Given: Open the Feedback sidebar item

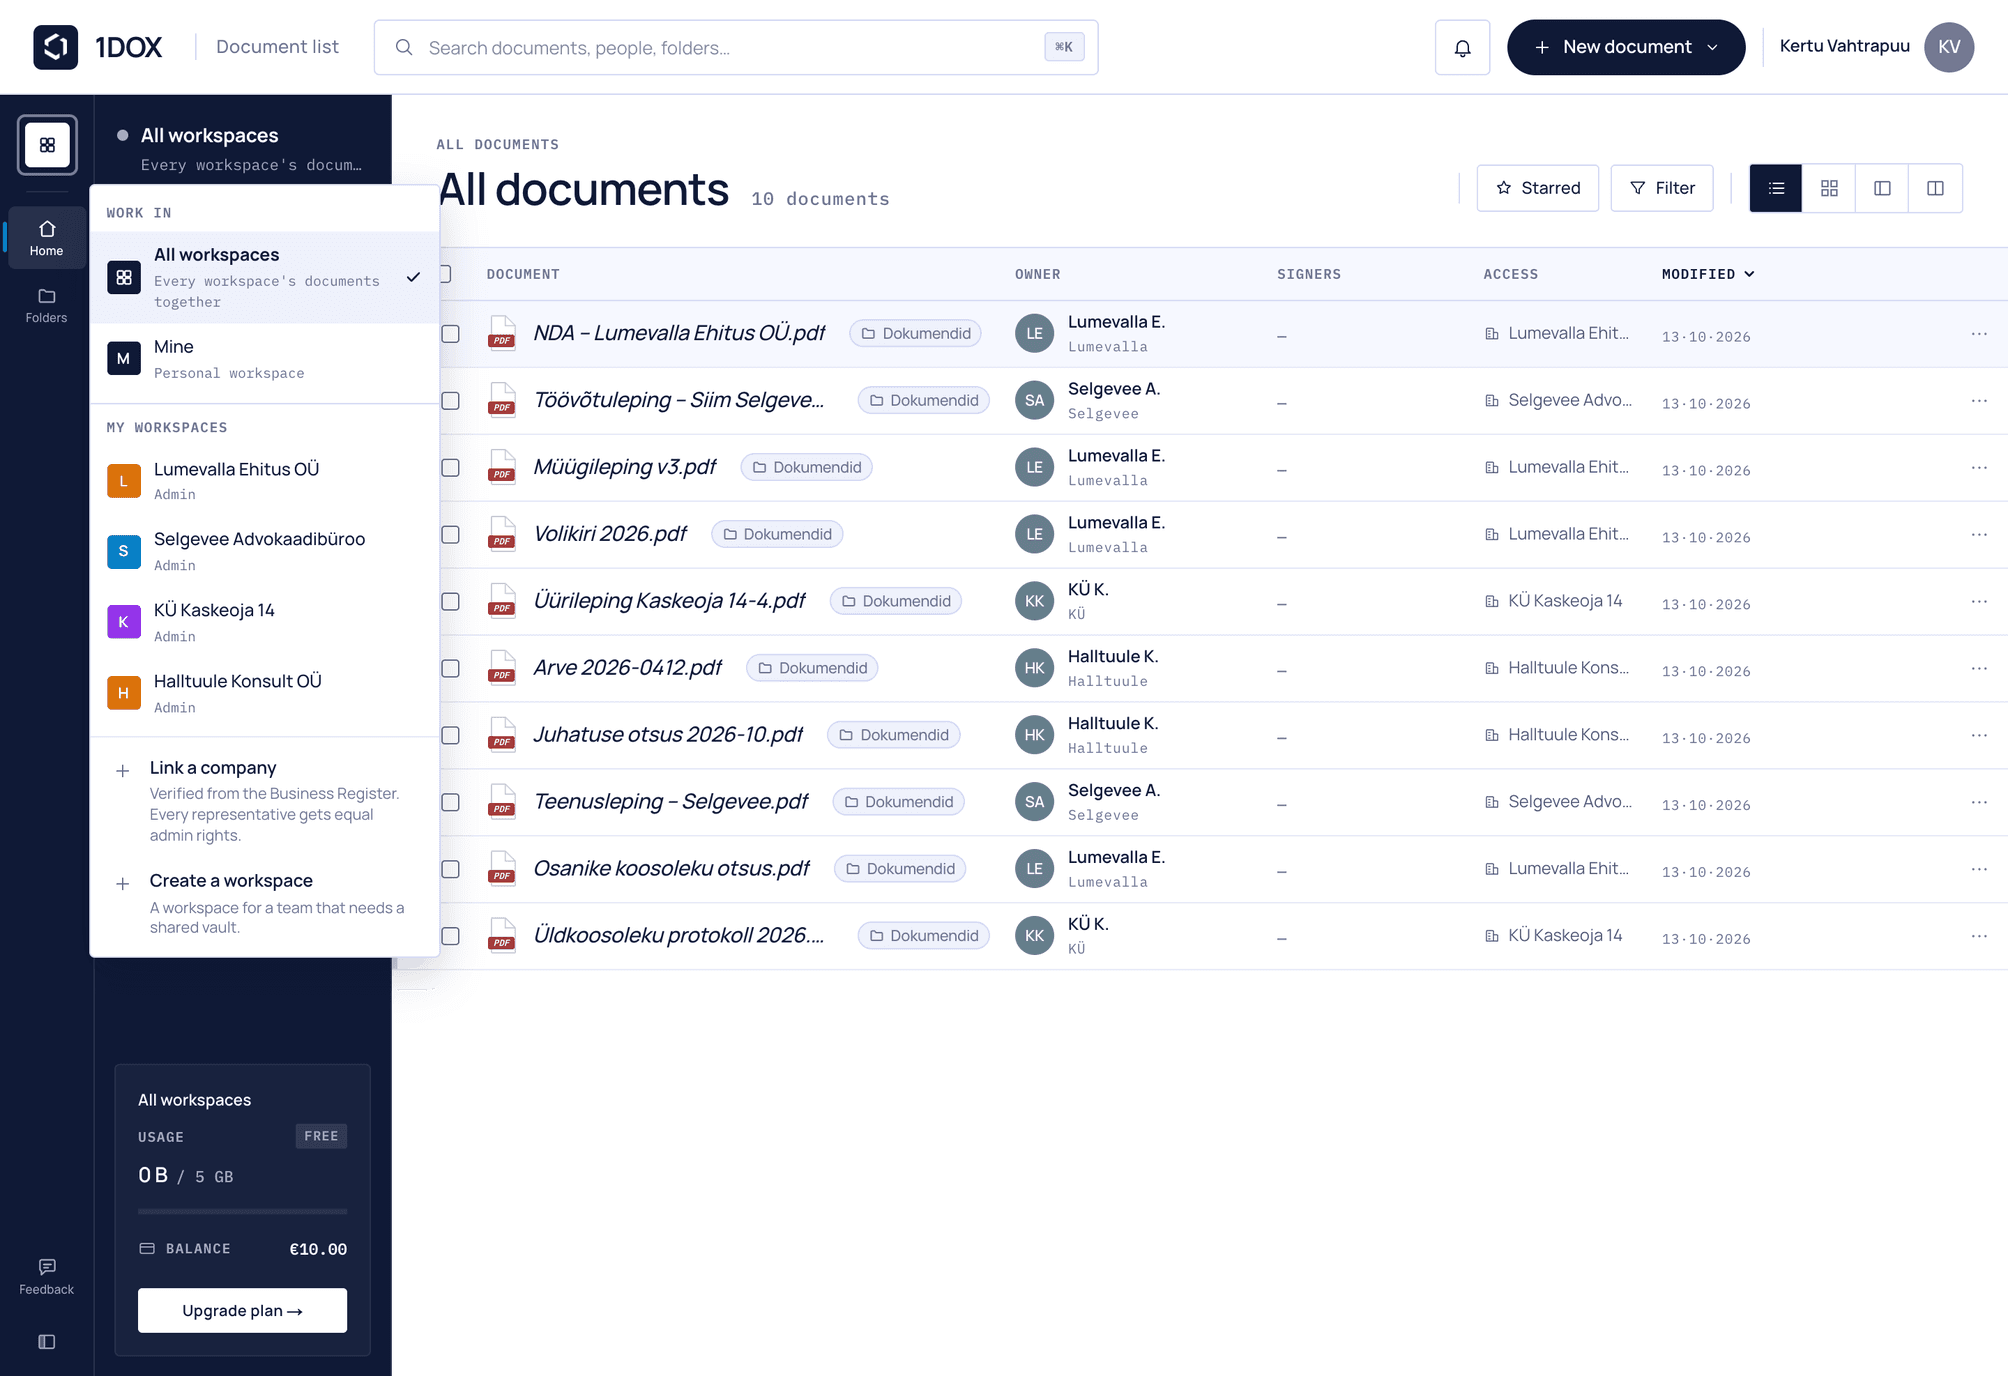Looking at the screenshot, I should [46, 1277].
